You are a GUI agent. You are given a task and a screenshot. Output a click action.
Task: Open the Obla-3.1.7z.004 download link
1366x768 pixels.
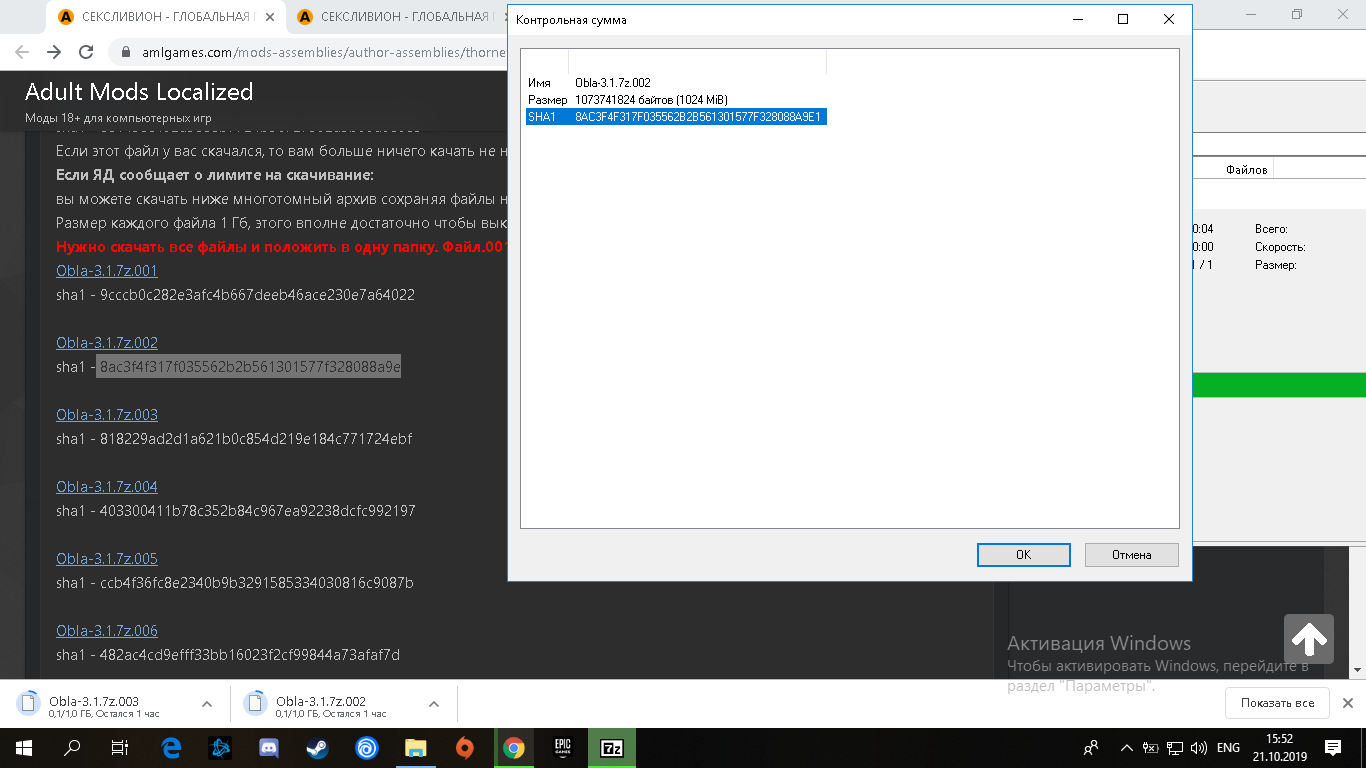pyautogui.click(x=107, y=487)
